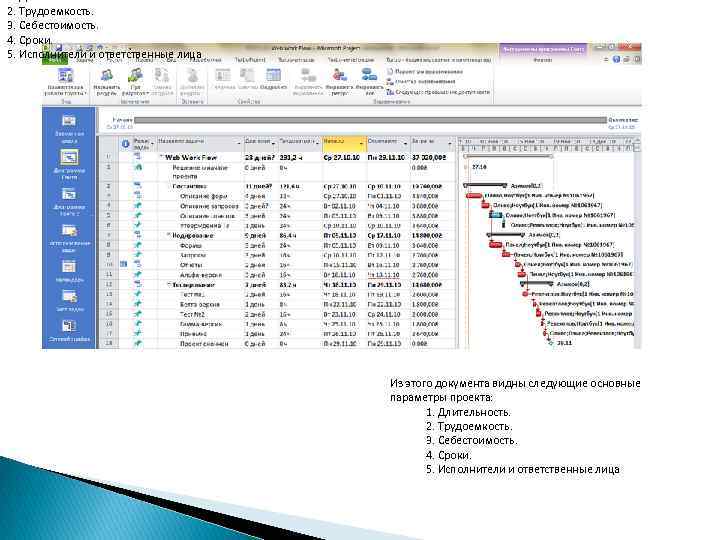Viewport: 720px width, 540px height.
Task: Select the Web Work Flow task name
Action: [191, 158]
